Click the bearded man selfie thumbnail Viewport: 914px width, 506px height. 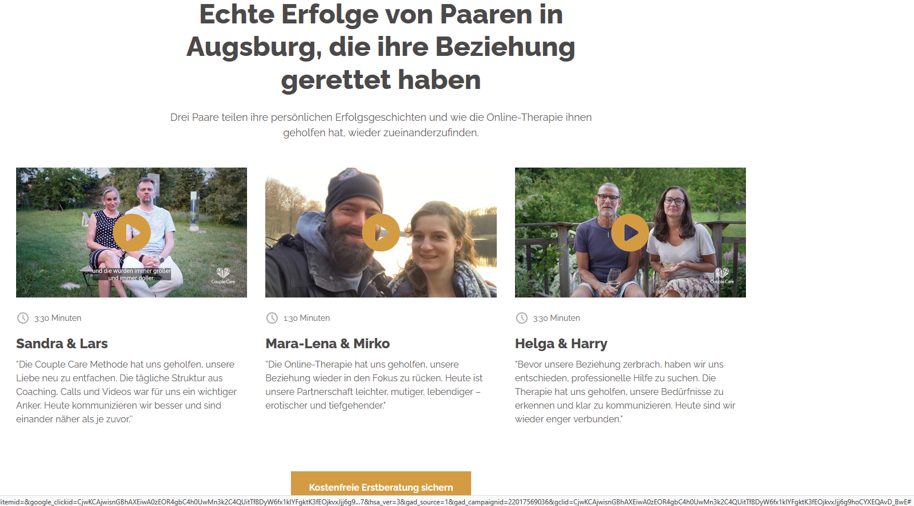point(381,233)
